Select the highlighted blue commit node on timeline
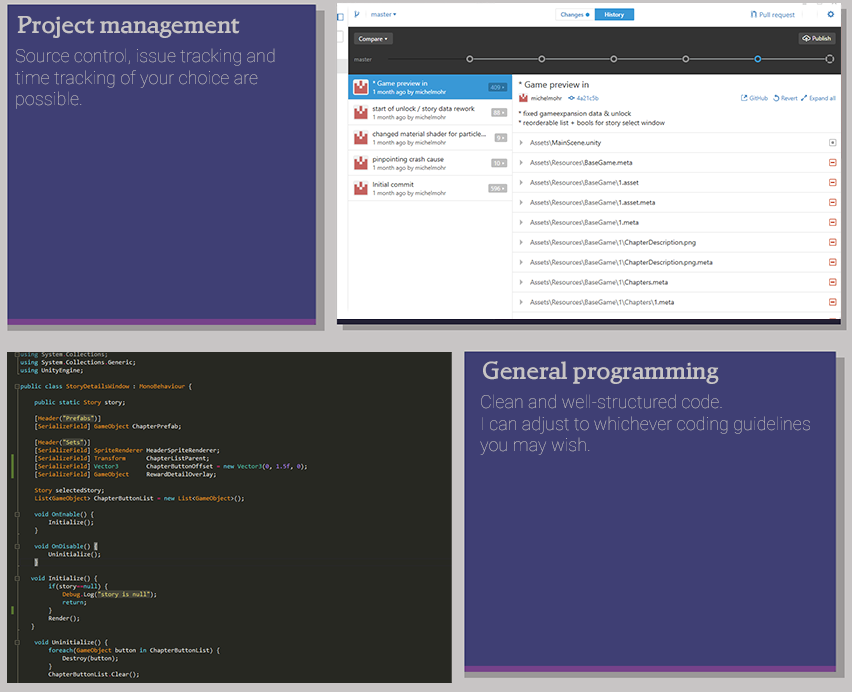852x692 pixels. click(758, 60)
